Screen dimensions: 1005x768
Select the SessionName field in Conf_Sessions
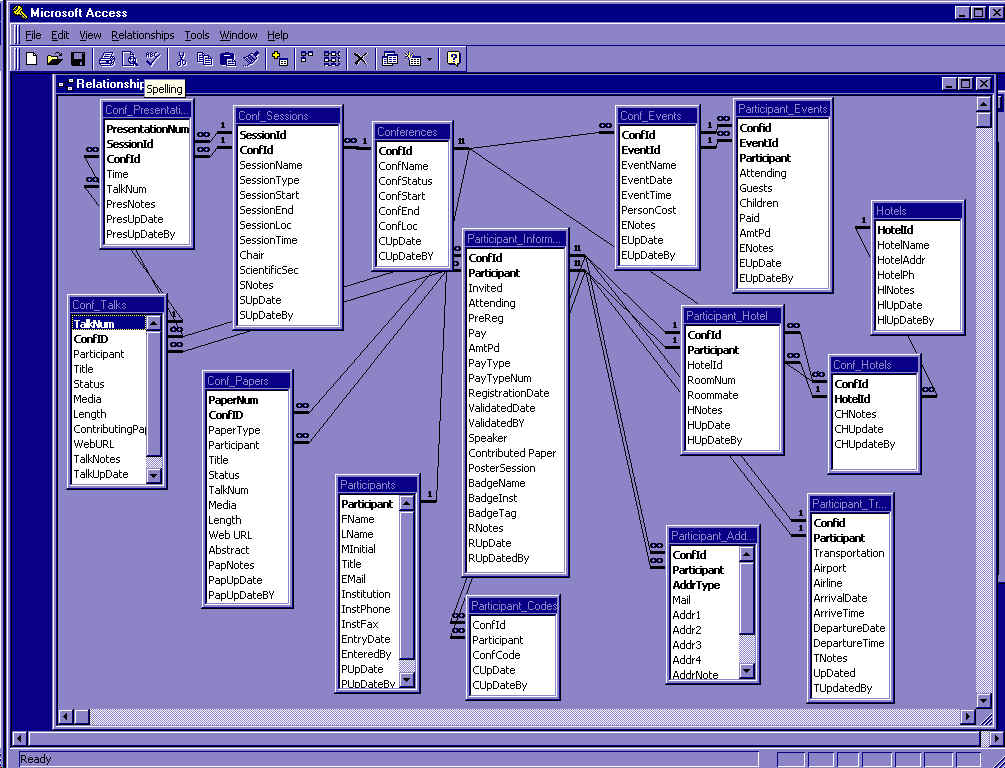(x=270, y=165)
